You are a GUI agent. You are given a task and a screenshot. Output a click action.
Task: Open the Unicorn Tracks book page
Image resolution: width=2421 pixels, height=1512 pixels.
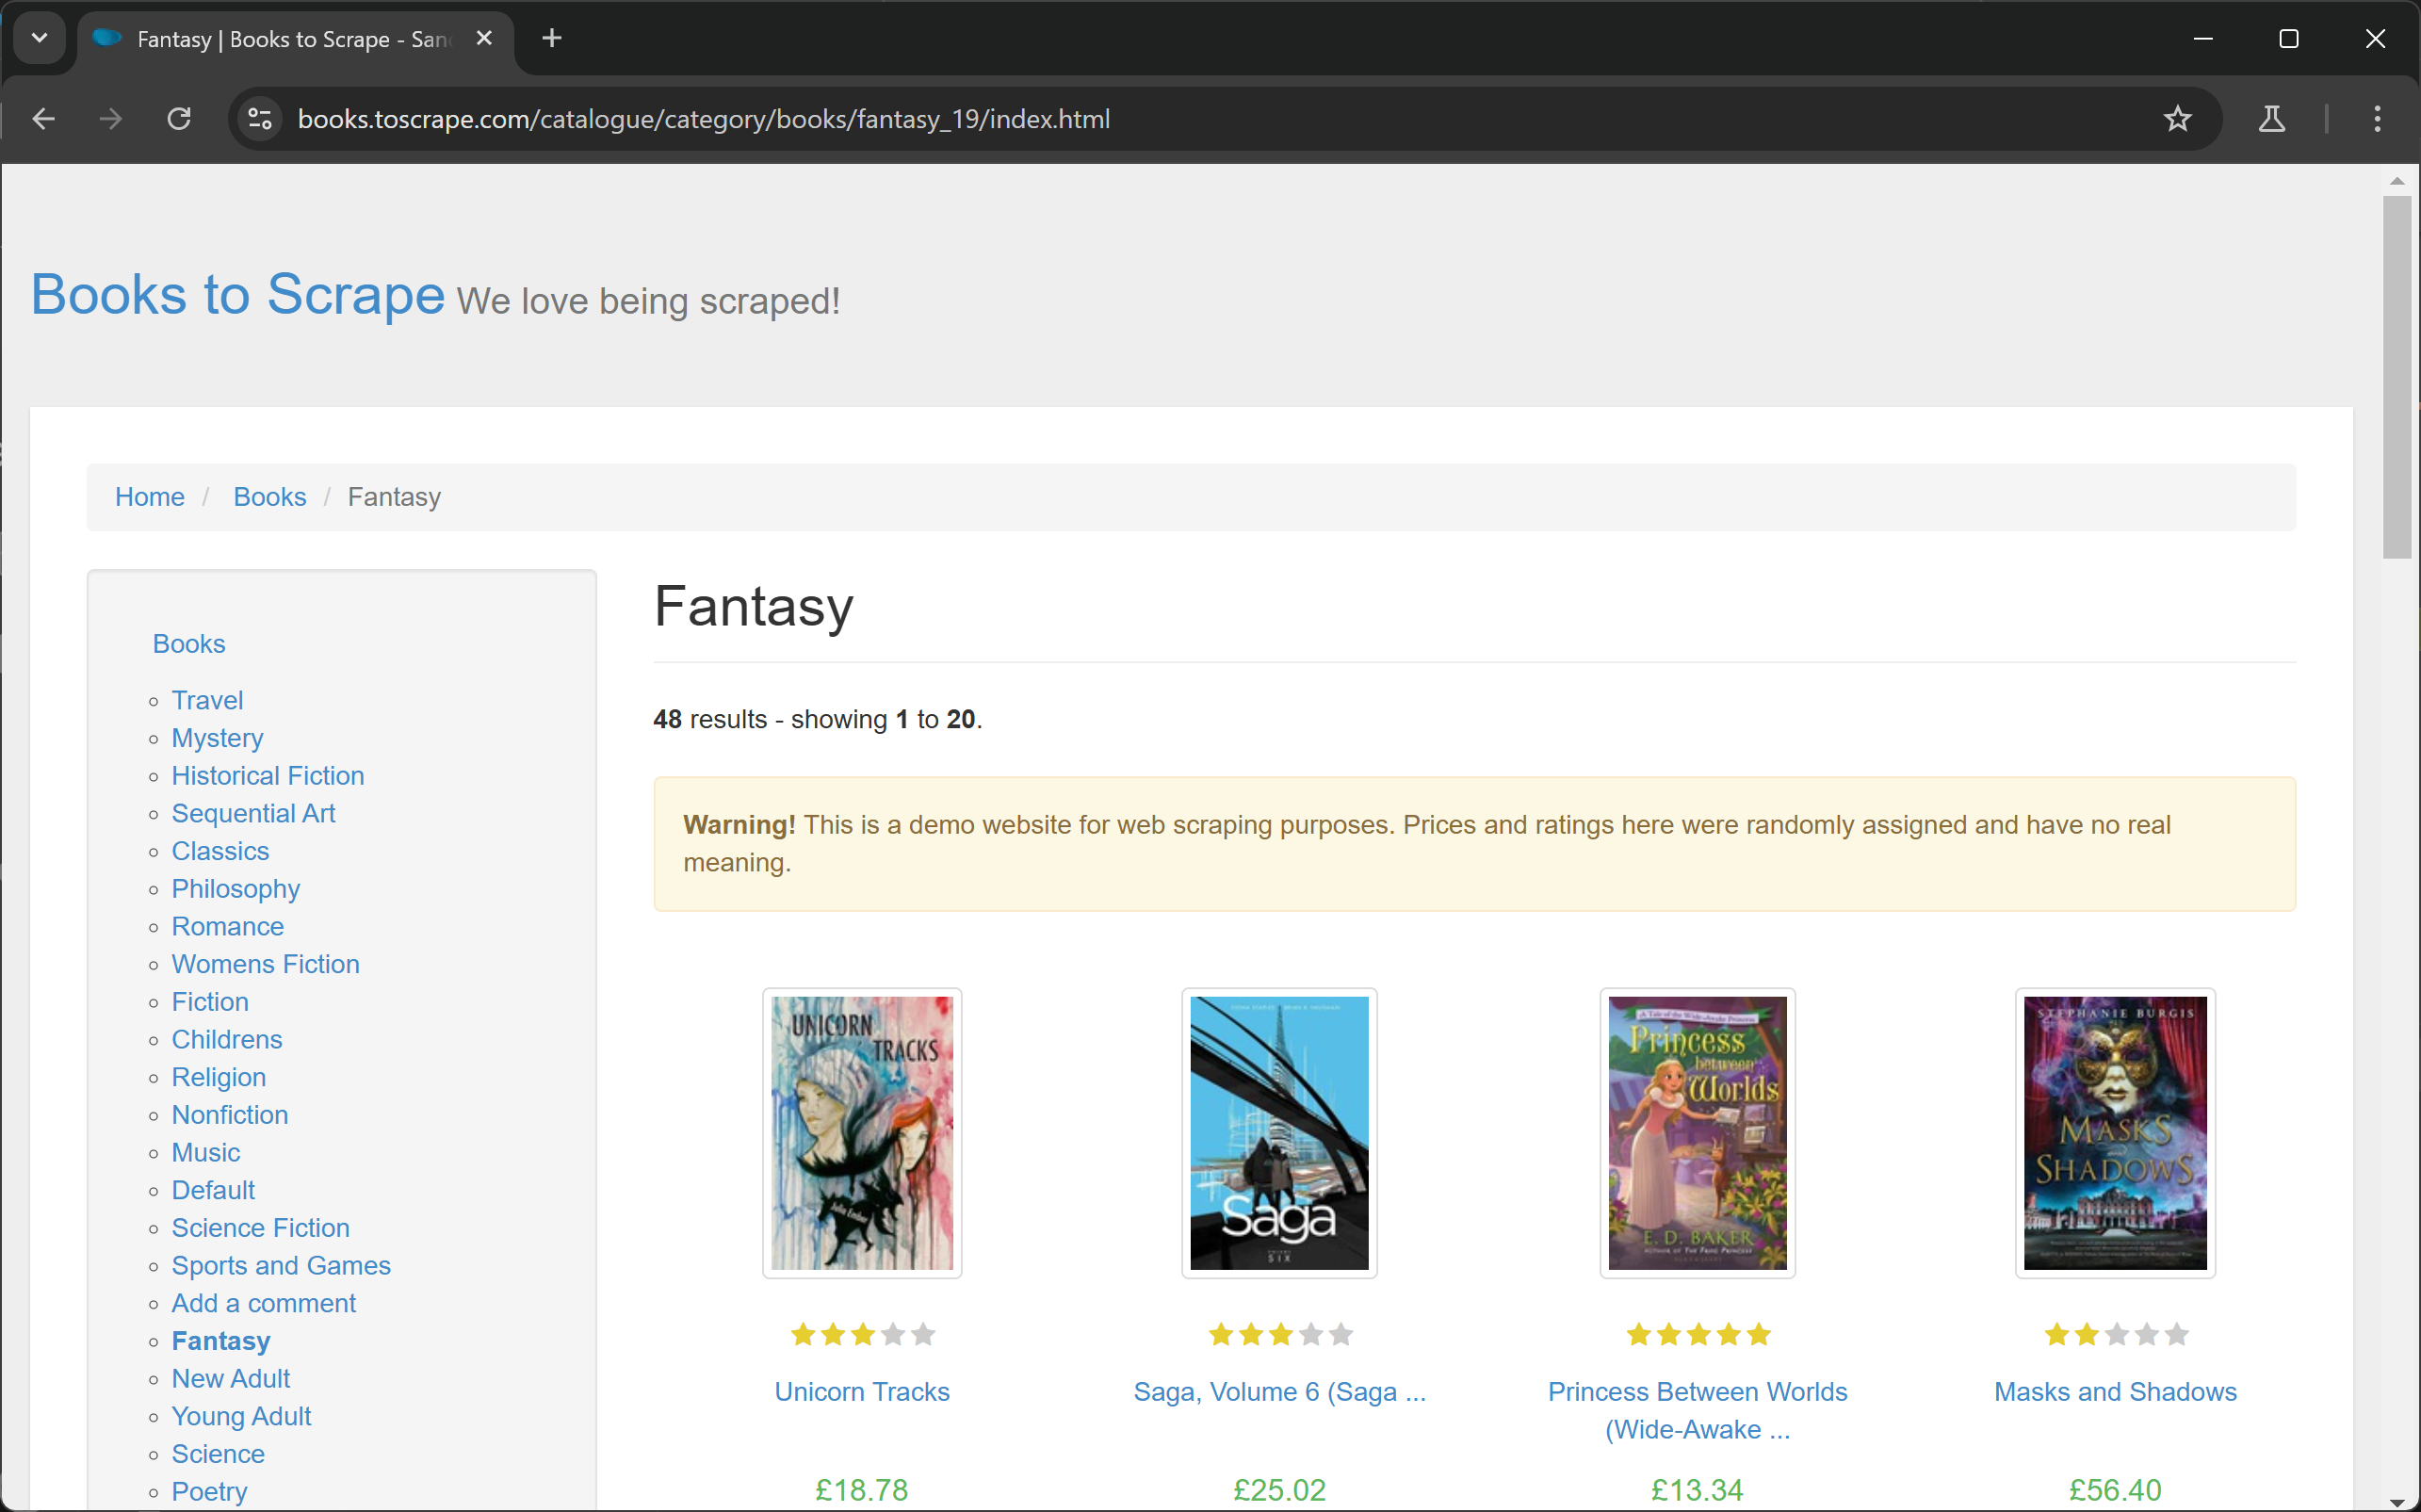coord(860,1390)
